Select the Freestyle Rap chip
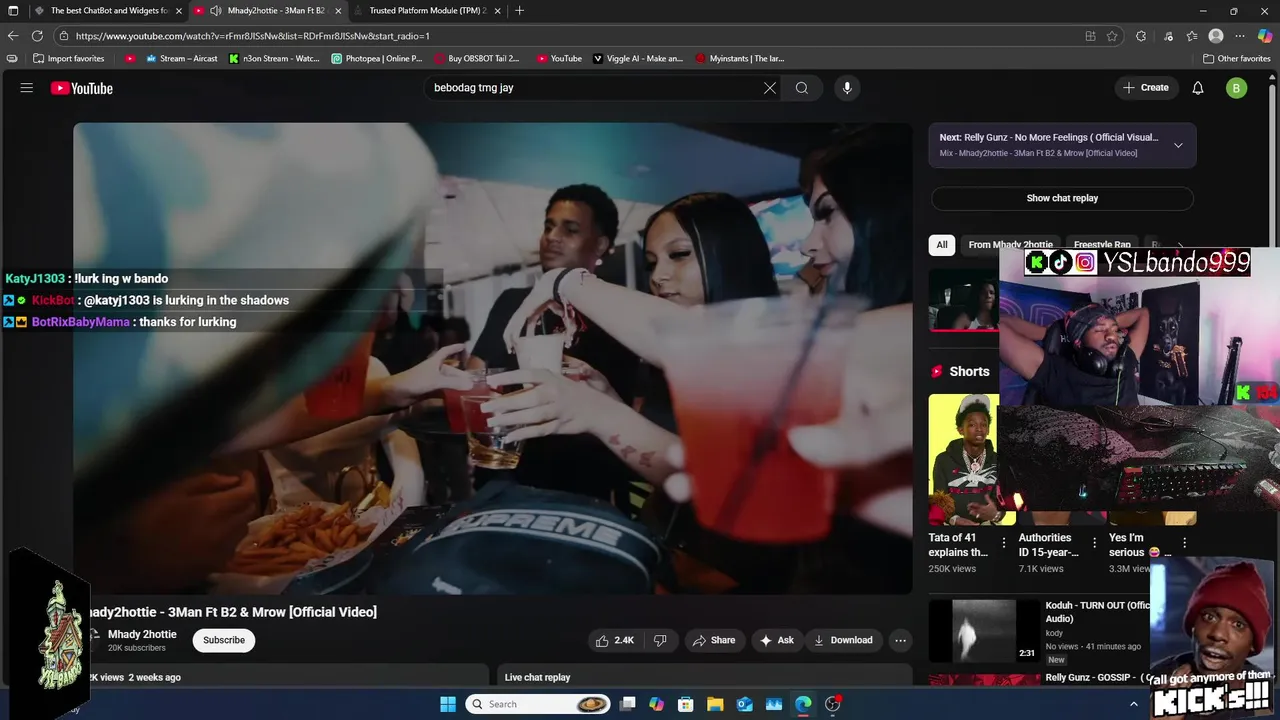This screenshot has width=1280, height=720. 1102,244
